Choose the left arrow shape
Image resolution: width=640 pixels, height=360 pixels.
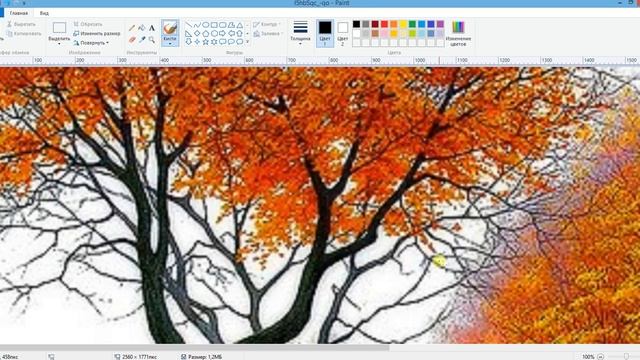pyautogui.click(x=231, y=33)
